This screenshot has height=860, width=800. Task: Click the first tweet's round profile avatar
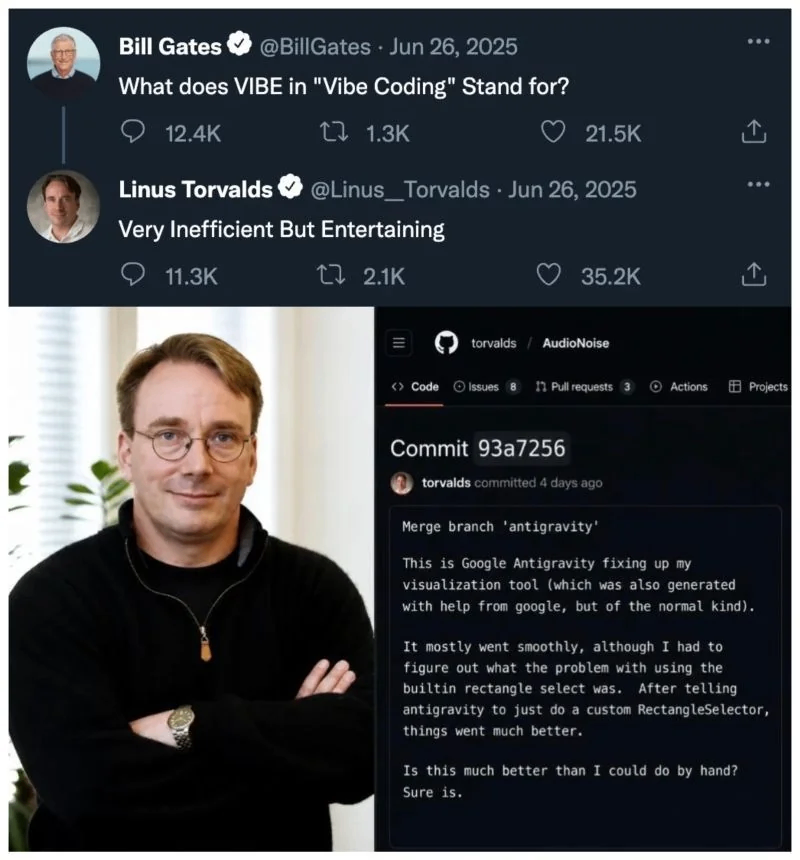click(64, 63)
